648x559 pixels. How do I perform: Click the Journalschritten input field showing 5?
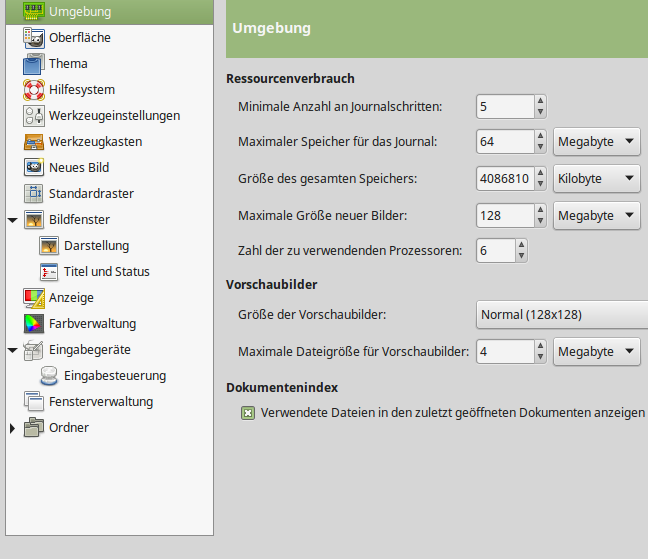tap(505, 107)
